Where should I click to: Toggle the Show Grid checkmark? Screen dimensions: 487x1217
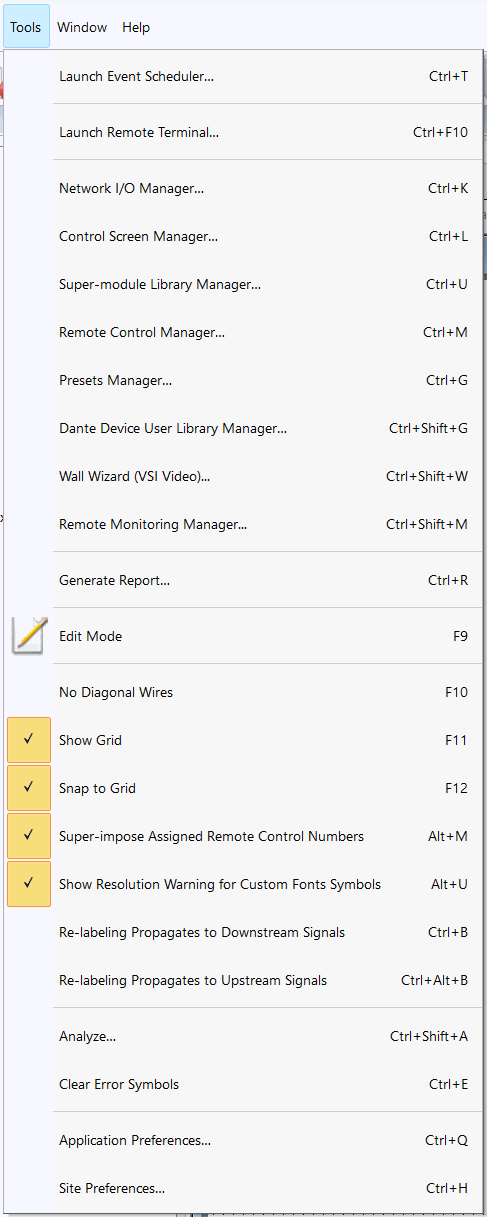(29, 740)
